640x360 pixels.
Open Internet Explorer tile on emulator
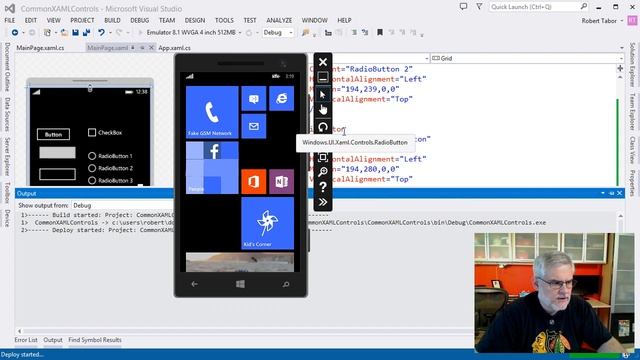281,98
